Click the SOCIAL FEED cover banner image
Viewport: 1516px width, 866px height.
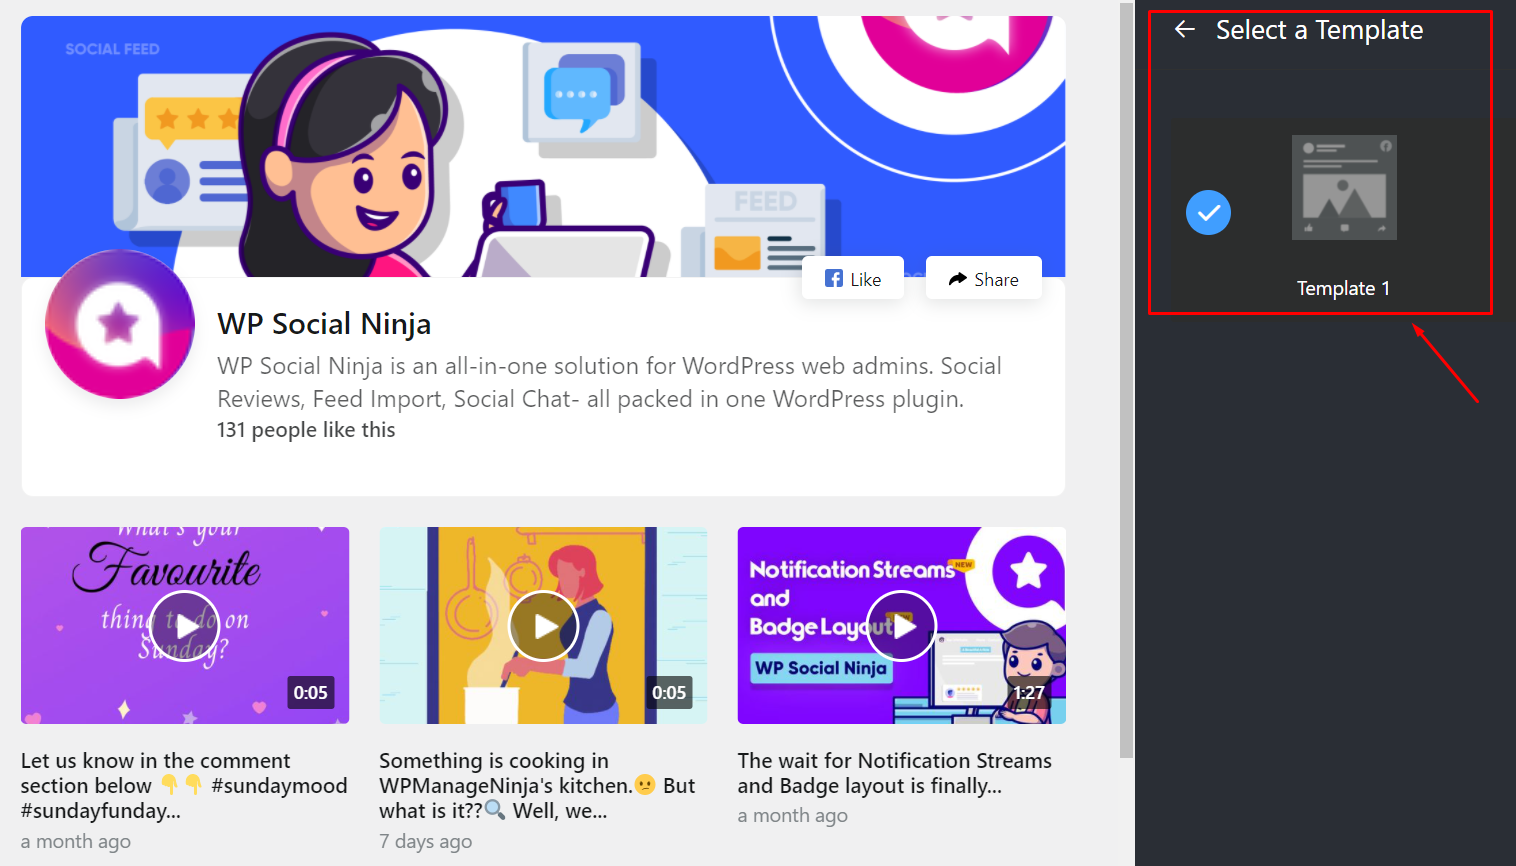pyautogui.click(x=543, y=146)
